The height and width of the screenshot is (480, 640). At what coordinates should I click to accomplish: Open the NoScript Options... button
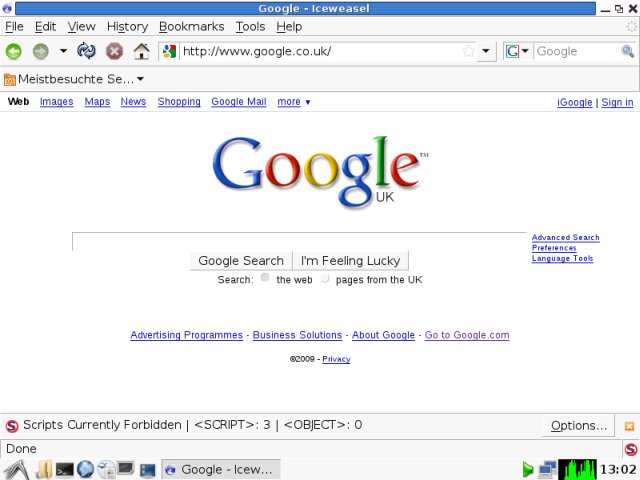click(579, 426)
